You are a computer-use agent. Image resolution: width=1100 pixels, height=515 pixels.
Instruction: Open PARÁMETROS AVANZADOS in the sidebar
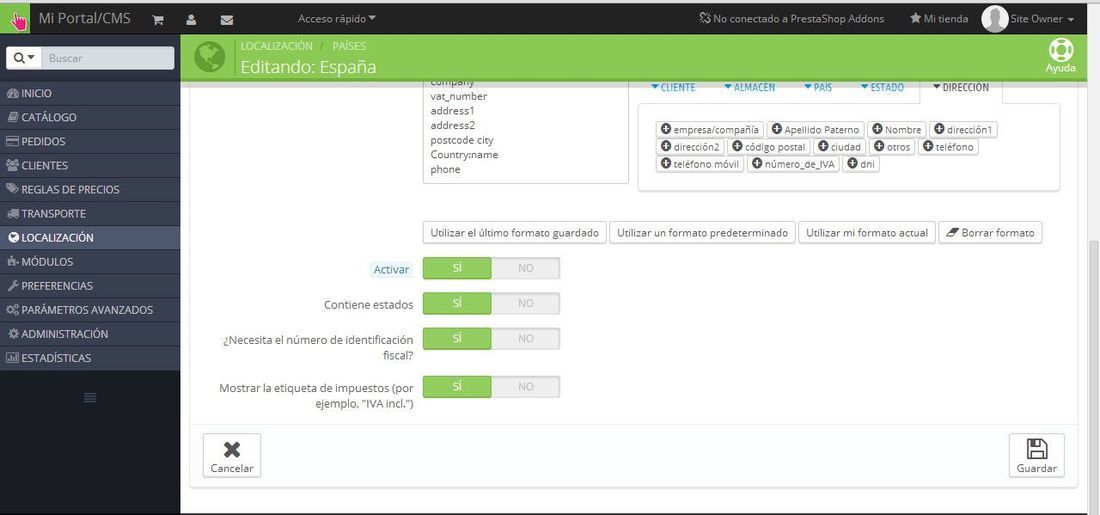tap(90, 309)
